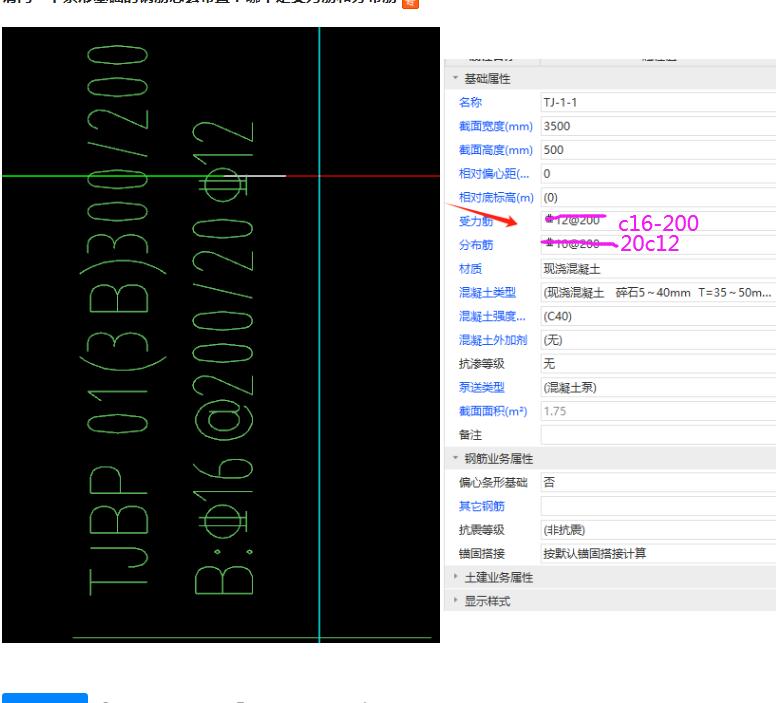Select the 抗渗等级 property label

pyautogui.click(x=482, y=363)
